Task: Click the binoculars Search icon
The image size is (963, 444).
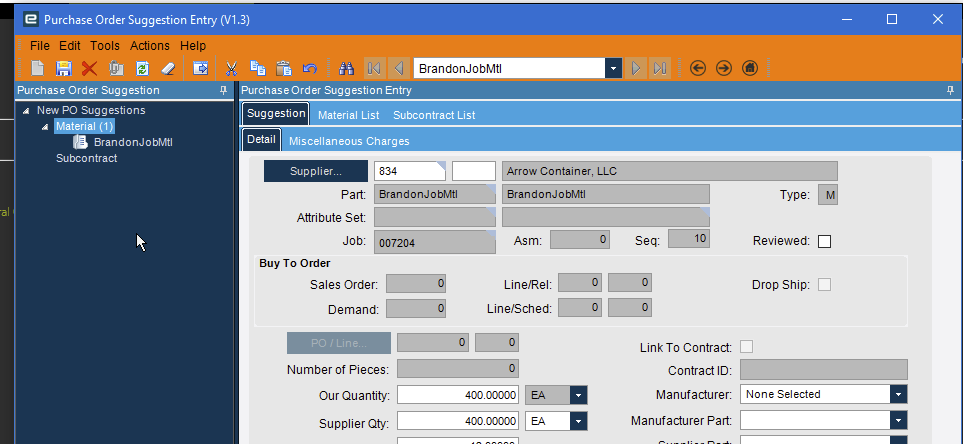Action: point(347,68)
